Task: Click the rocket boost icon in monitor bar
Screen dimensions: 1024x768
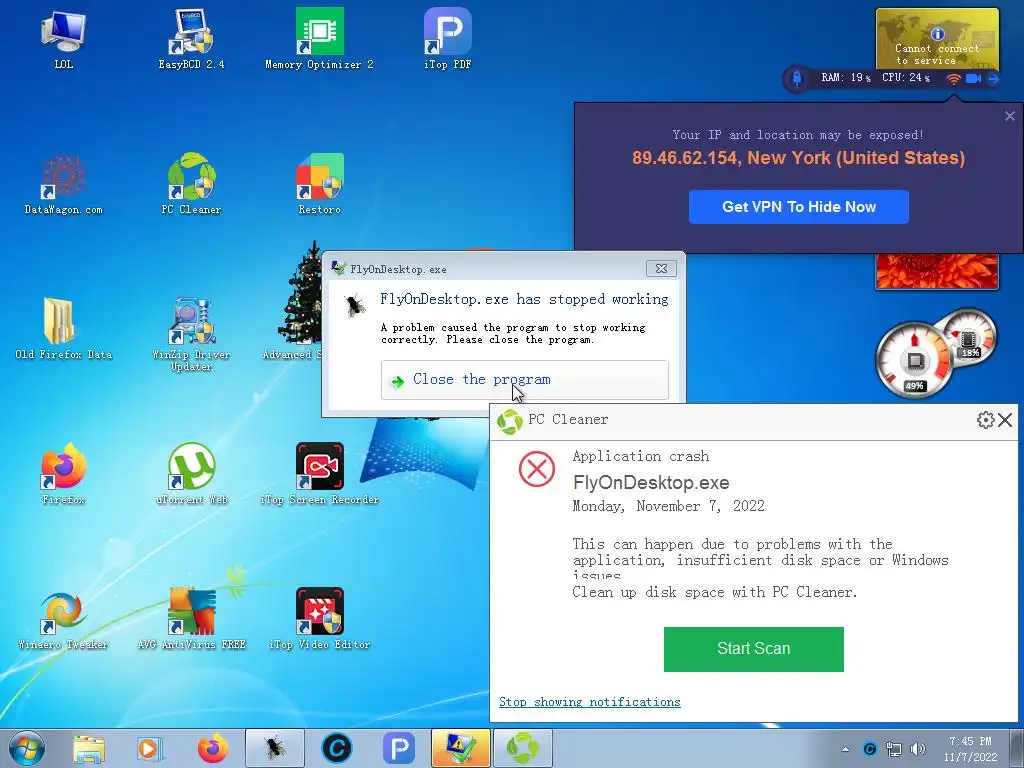Action: pyautogui.click(x=796, y=78)
